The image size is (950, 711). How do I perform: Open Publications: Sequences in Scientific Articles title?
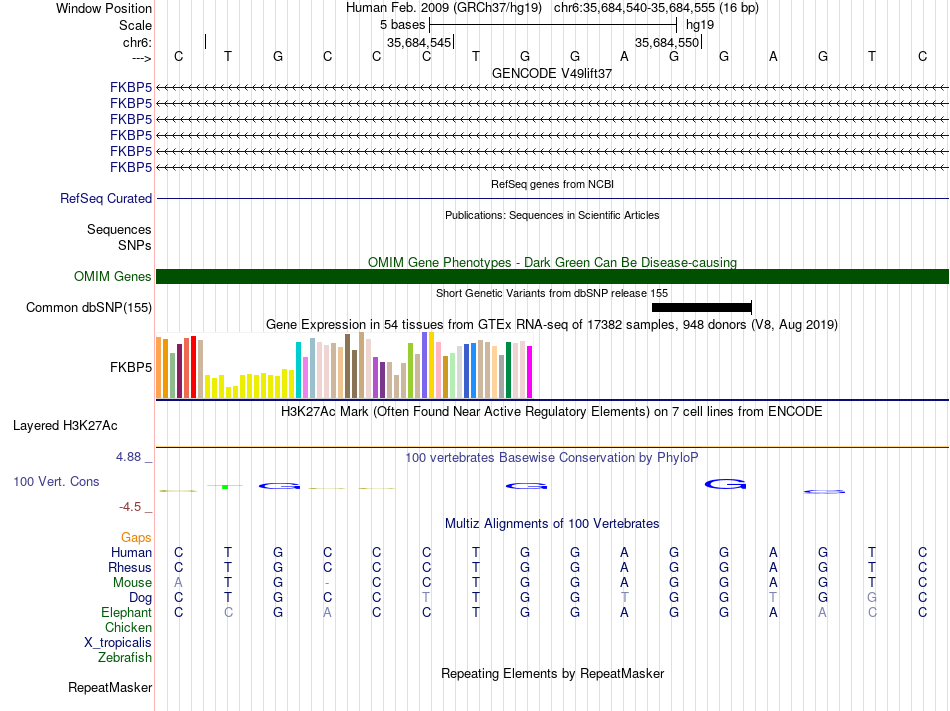click(552, 215)
